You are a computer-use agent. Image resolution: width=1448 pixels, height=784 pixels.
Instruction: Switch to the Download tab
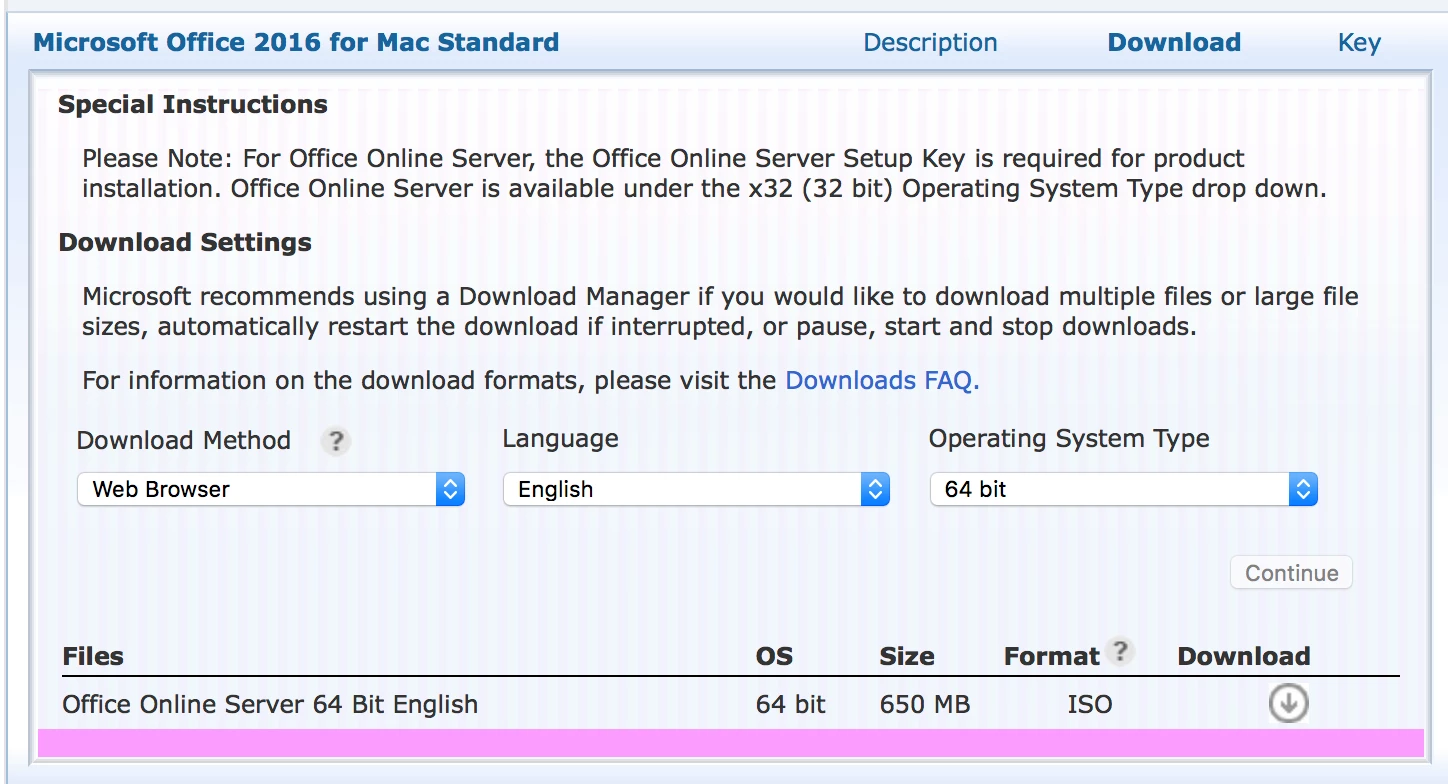click(1174, 43)
